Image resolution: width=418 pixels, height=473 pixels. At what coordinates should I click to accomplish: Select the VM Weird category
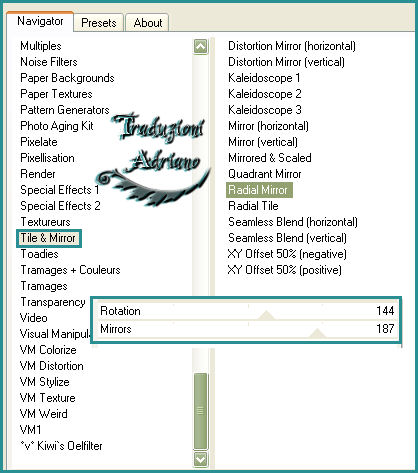[44, 414]
